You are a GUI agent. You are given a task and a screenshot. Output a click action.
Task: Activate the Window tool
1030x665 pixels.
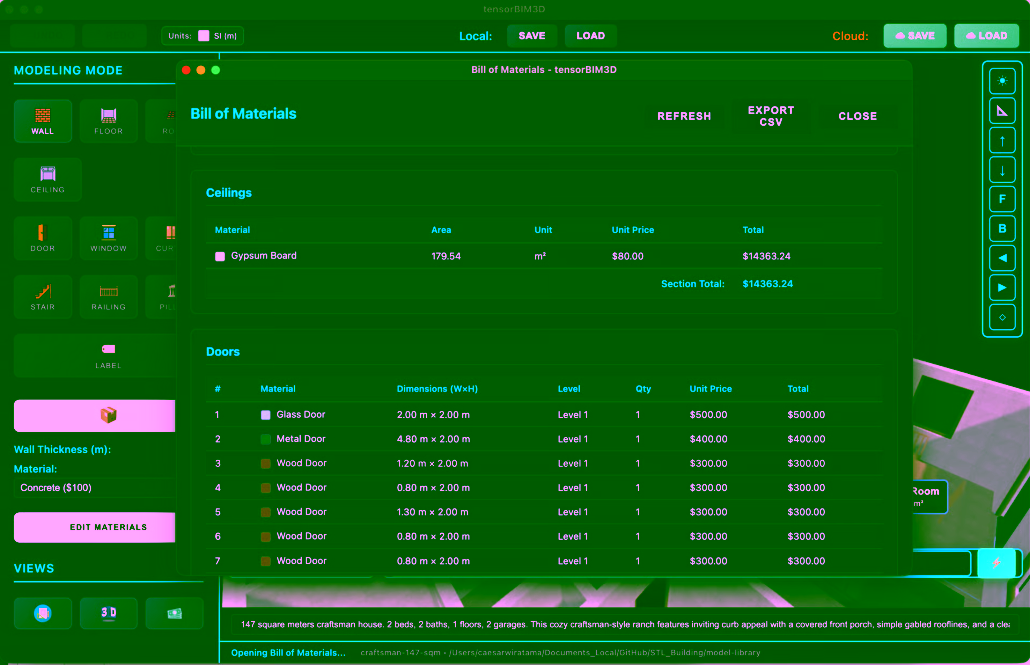108,238
